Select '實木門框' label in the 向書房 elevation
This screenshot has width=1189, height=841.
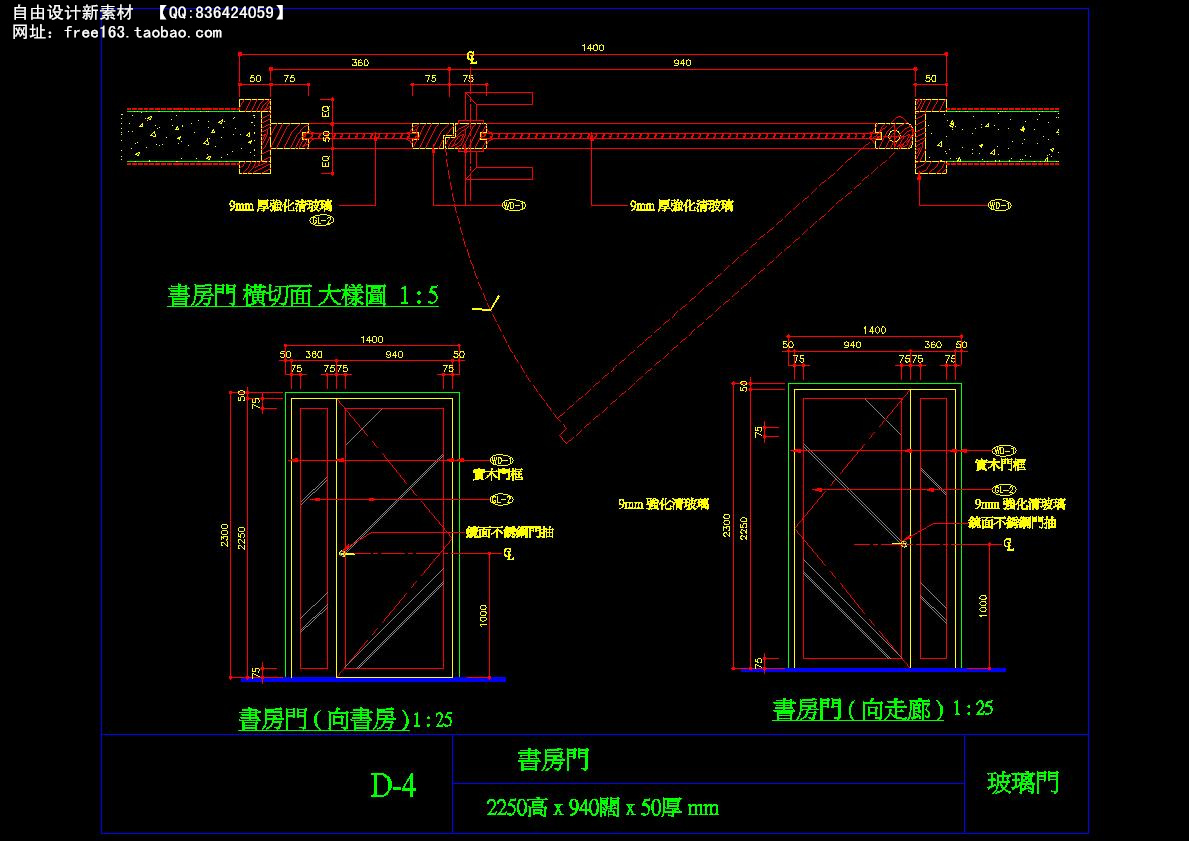(x=497, y=475)
